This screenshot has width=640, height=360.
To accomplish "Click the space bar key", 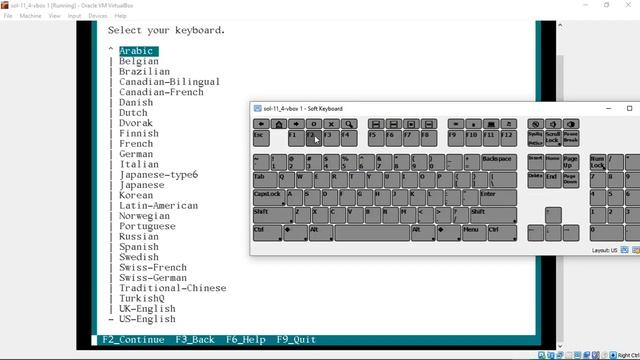I will click(x=372, y=233).
